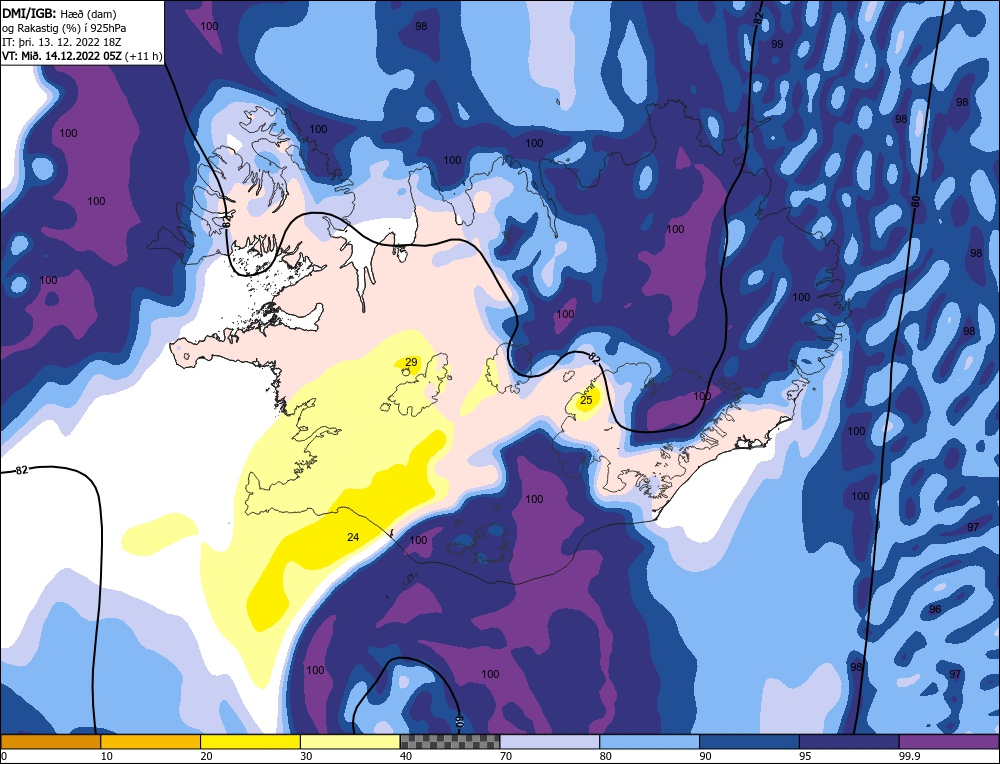Click the legend tick label '20'
This screenshot has height=764, width=1000.
206,756
